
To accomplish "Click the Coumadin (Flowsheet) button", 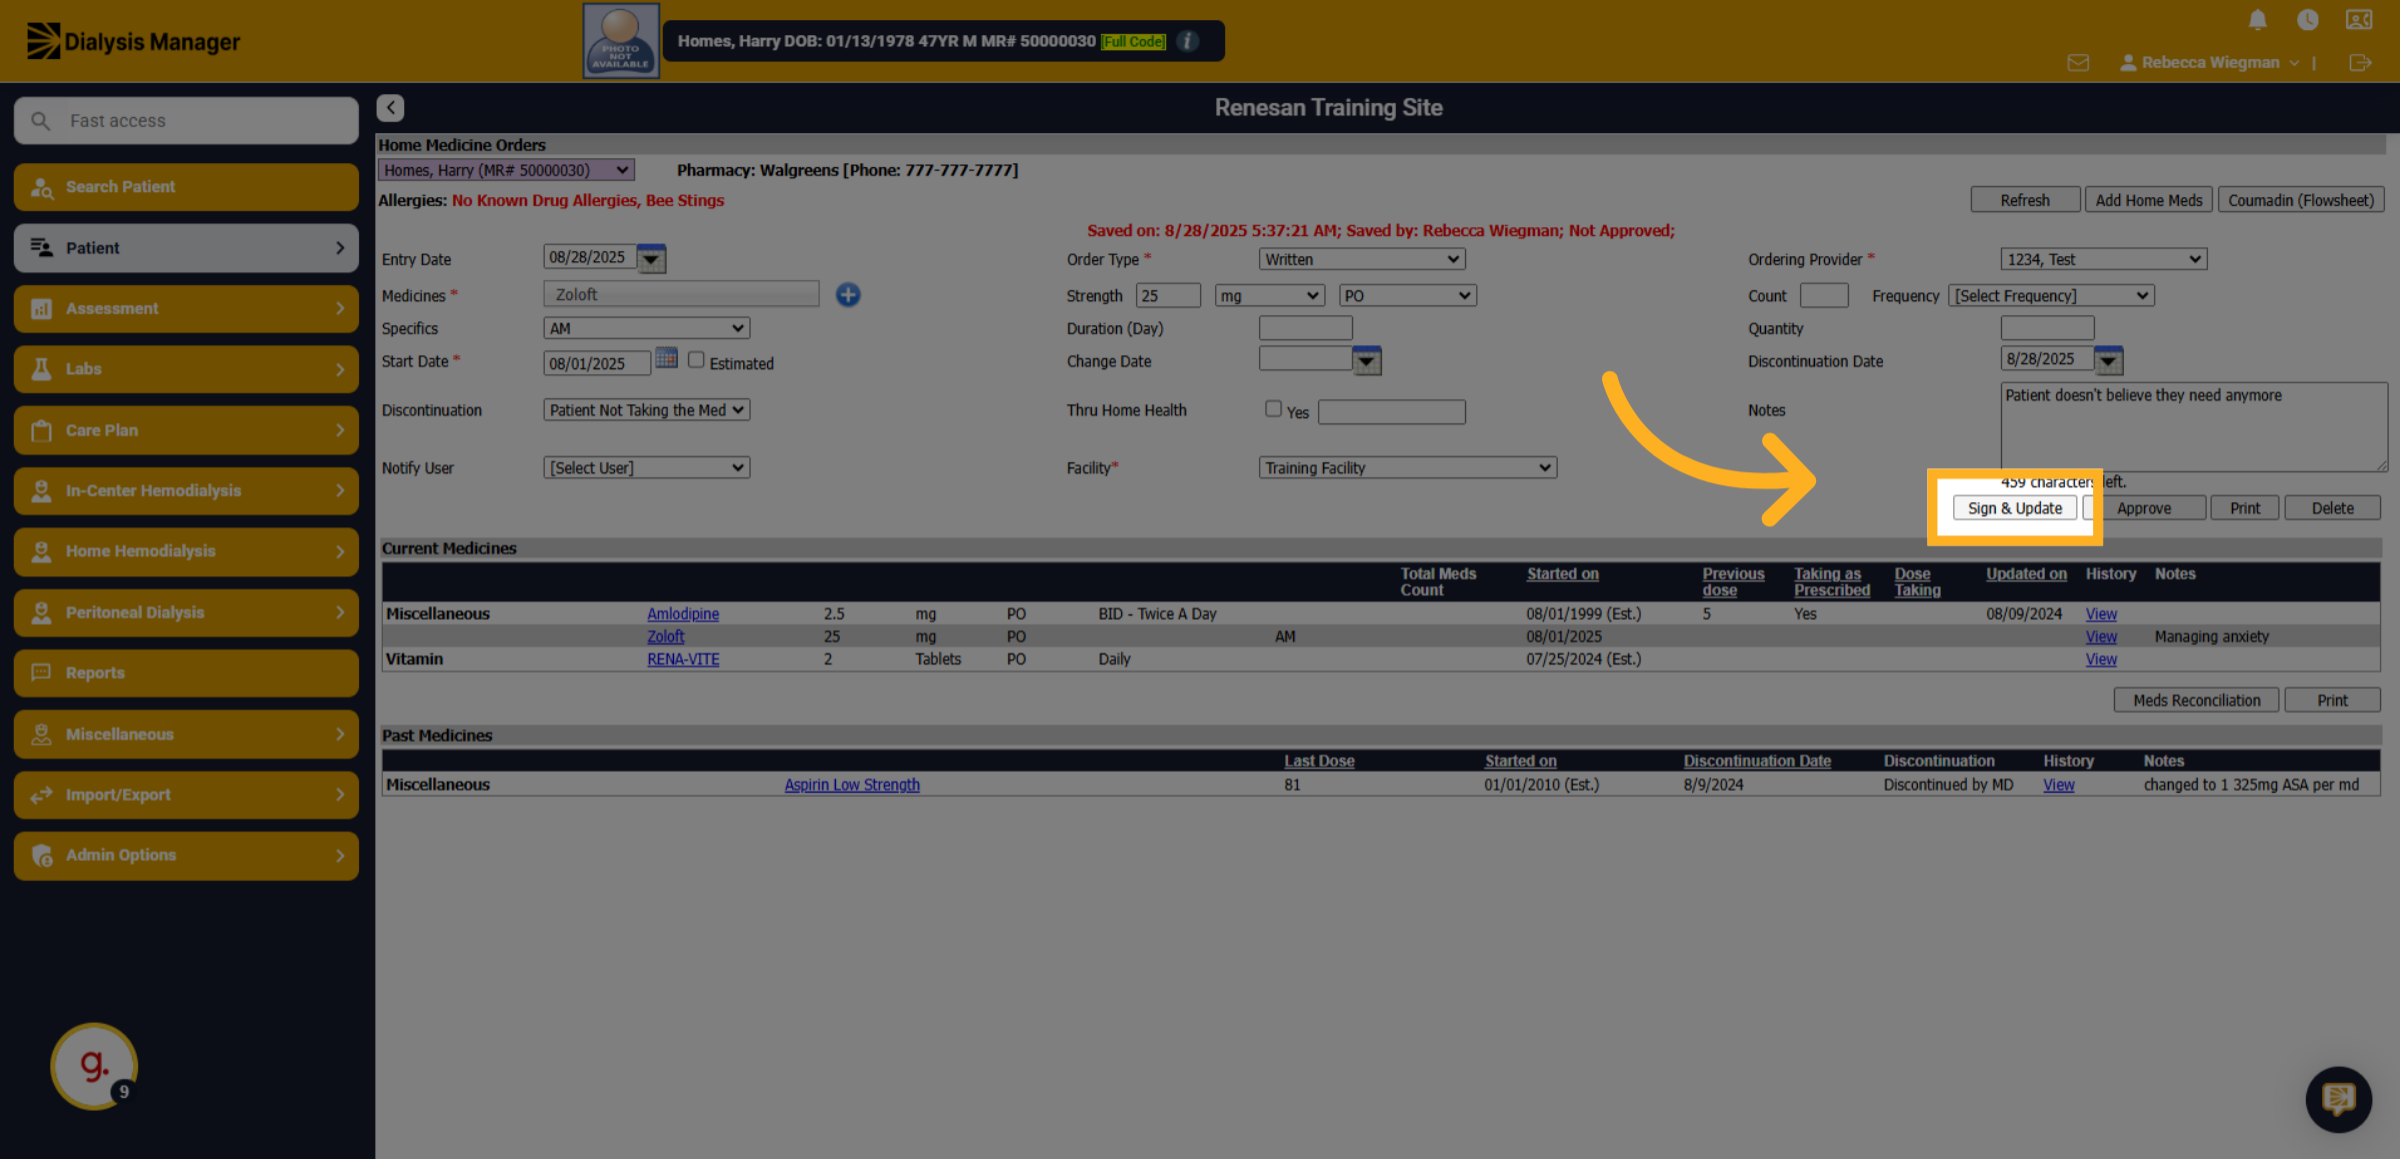I will click(2300, 200).
